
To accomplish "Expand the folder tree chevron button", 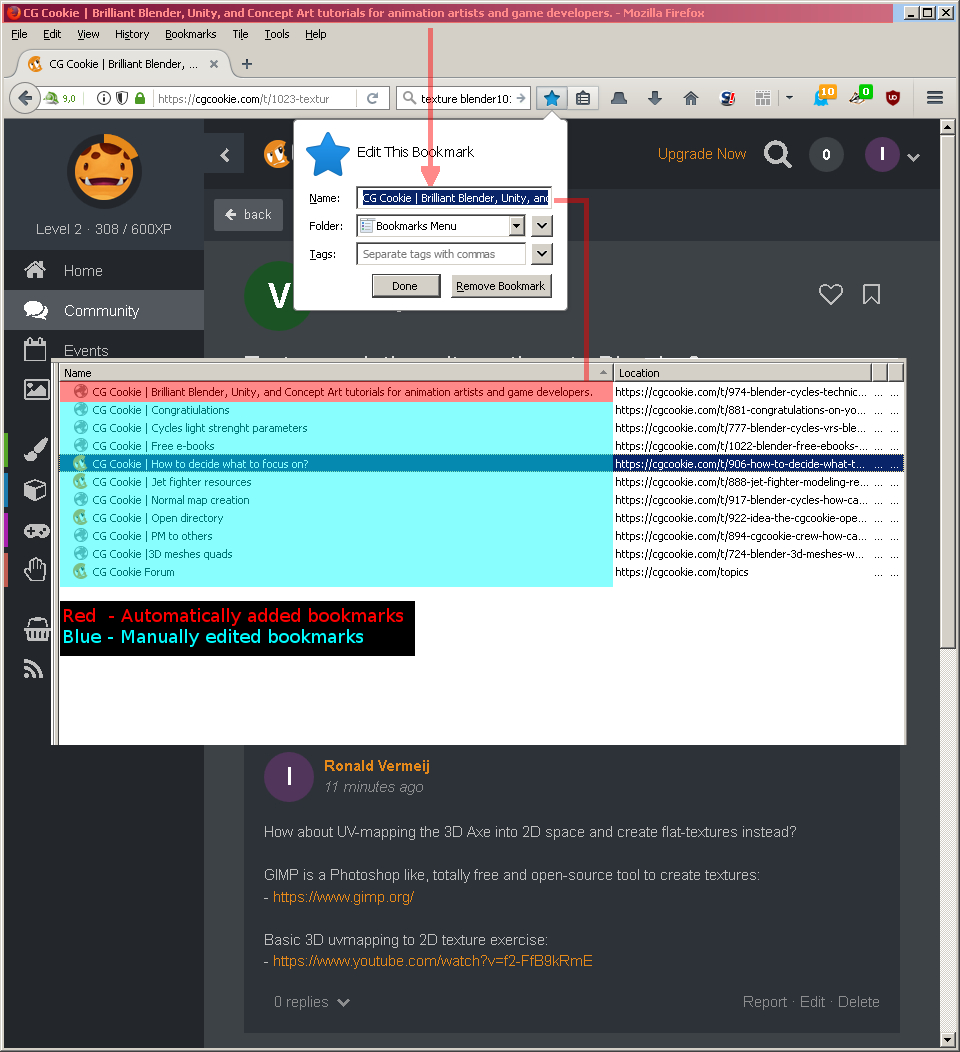I will click(x=542, y=226).
